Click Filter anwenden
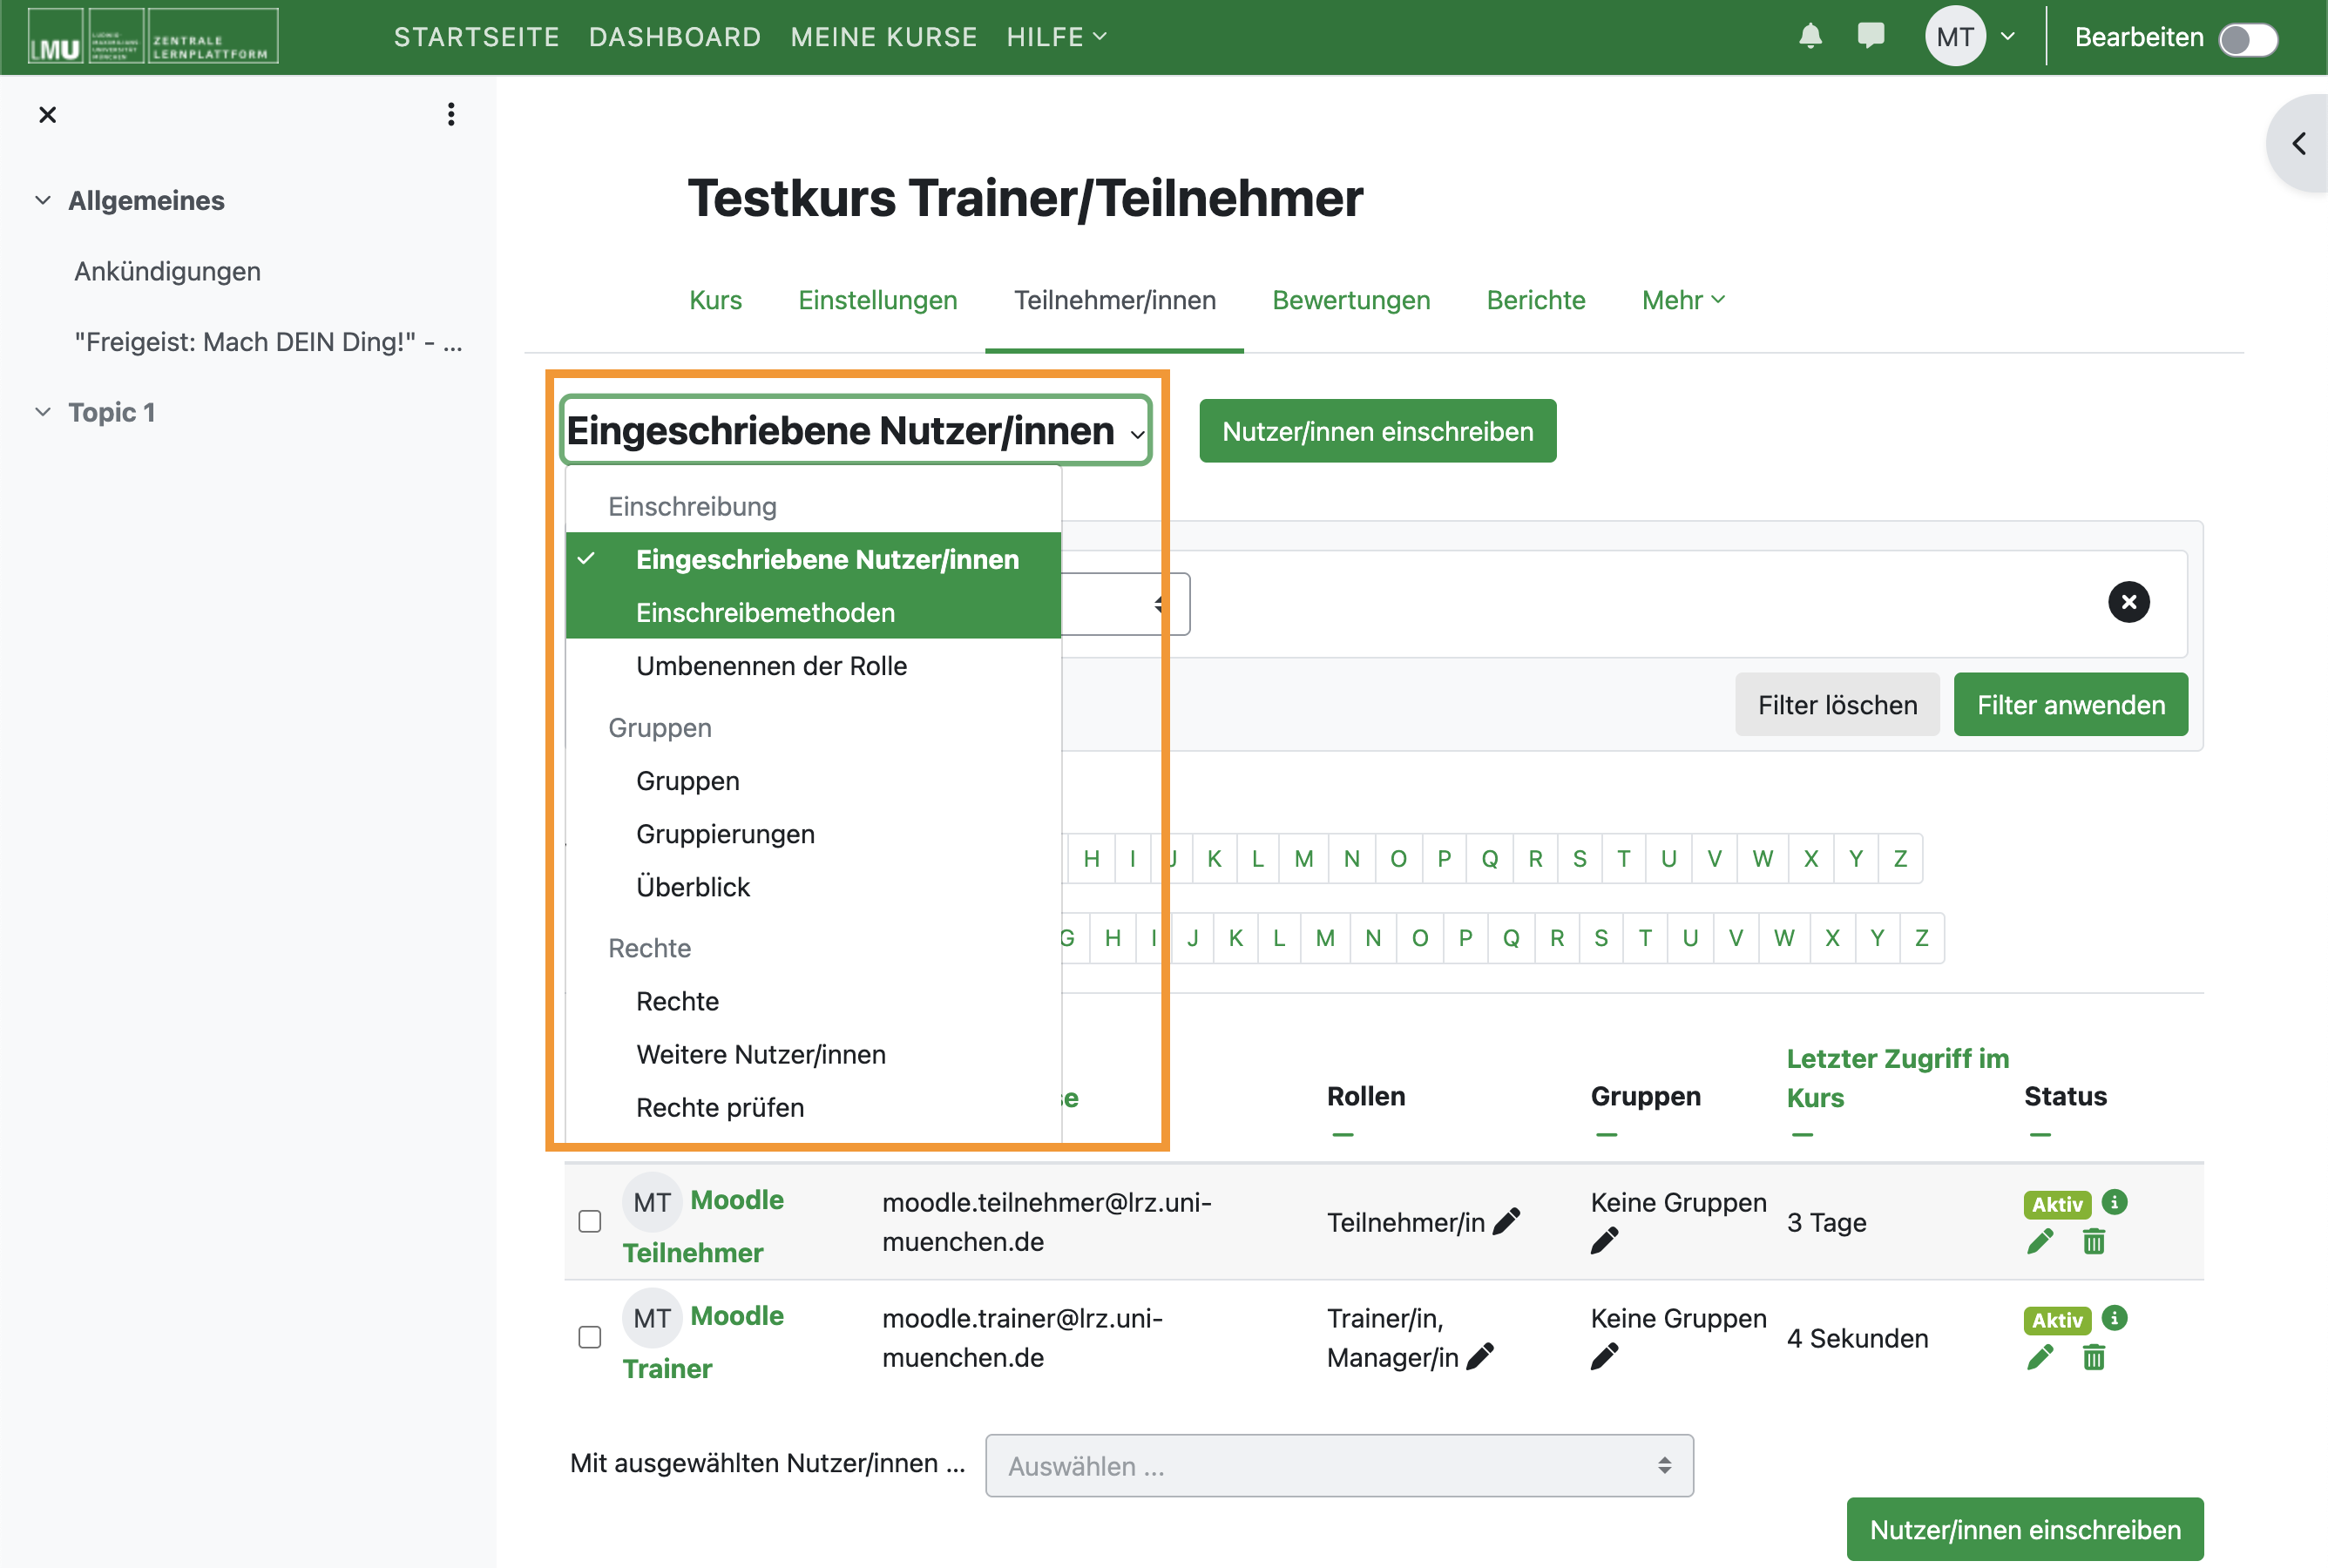The image size is (2328, 1568). pyautogui.click(x=2070, y=705)
